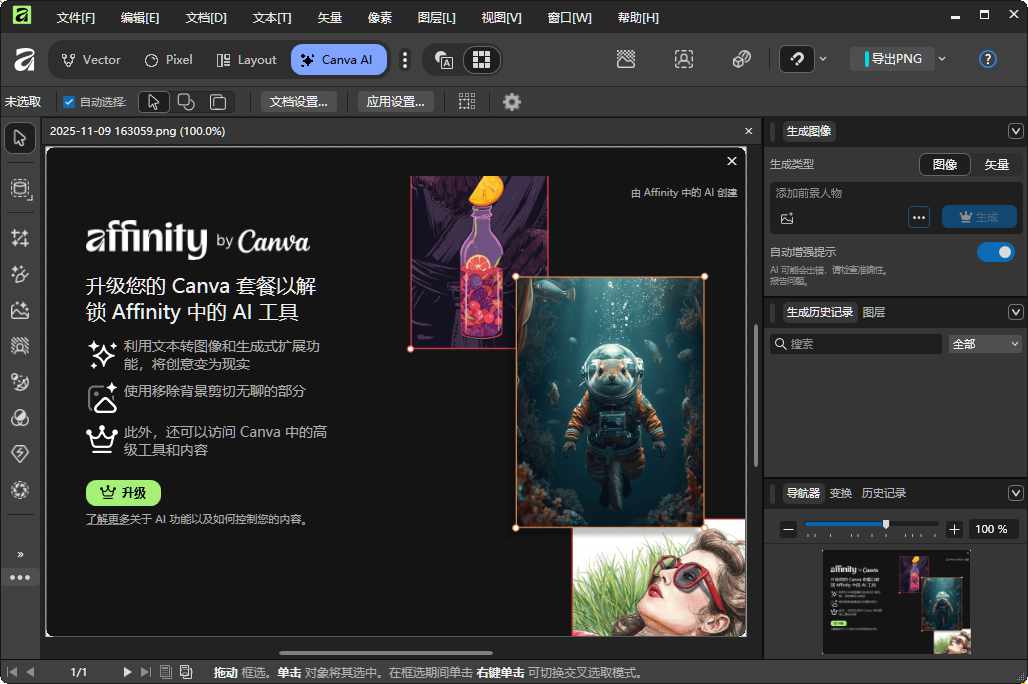Image resolution: width=1028 pixels, height=684 pixels.
Task: Click the 搜索 field in history panel
Action: 860,344
